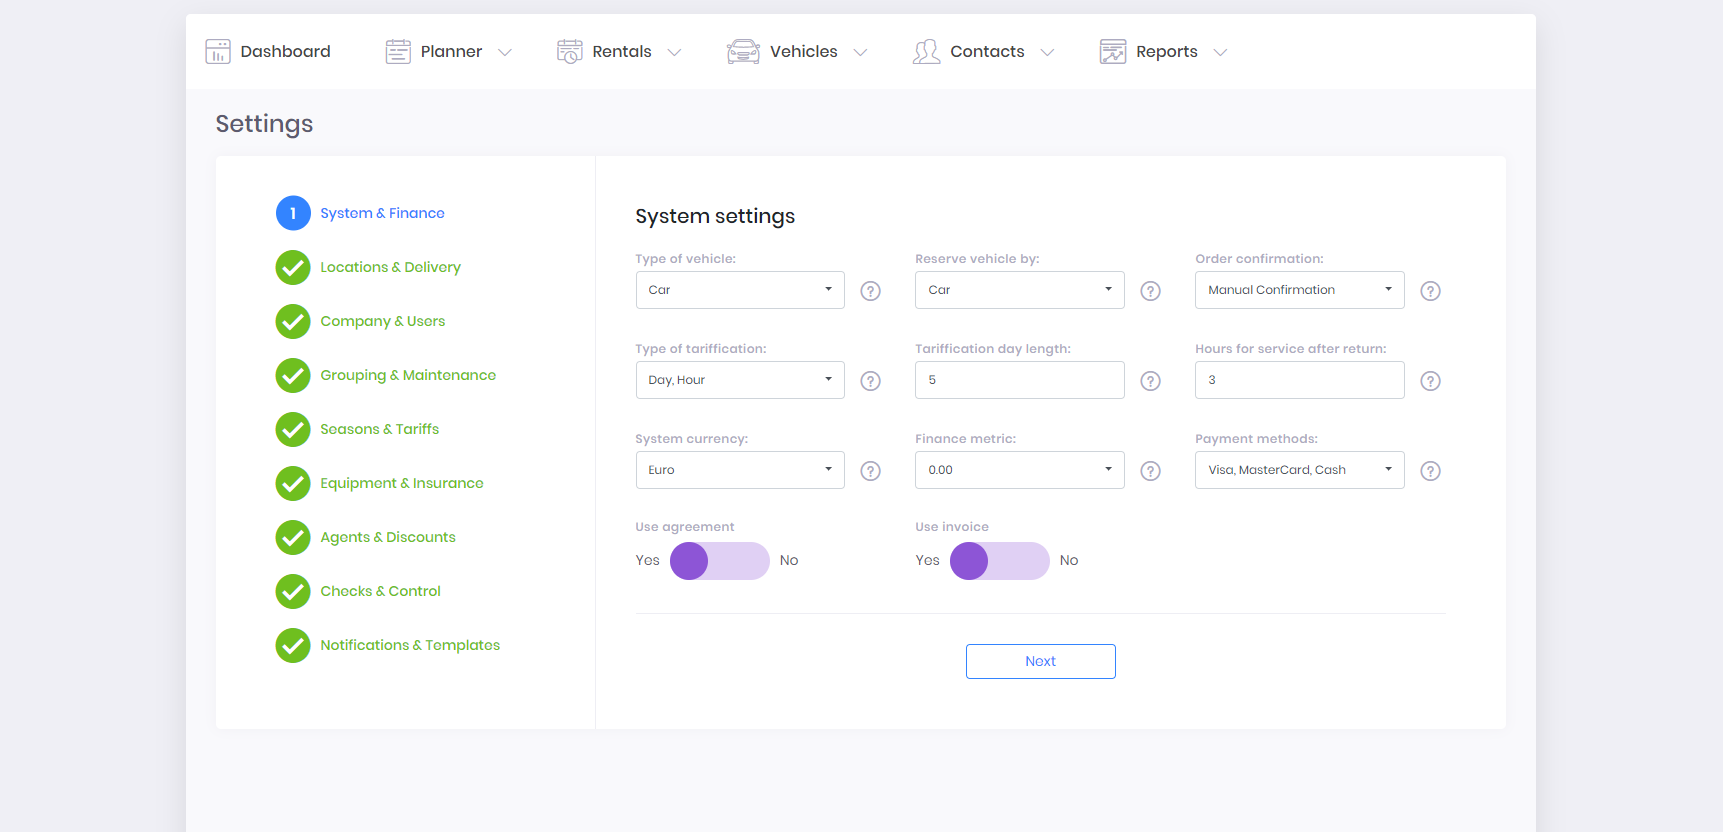Open the Reports menu item
This screenshot has height=832, width=1723.
pyautogui.click(x=1166, y=51)
